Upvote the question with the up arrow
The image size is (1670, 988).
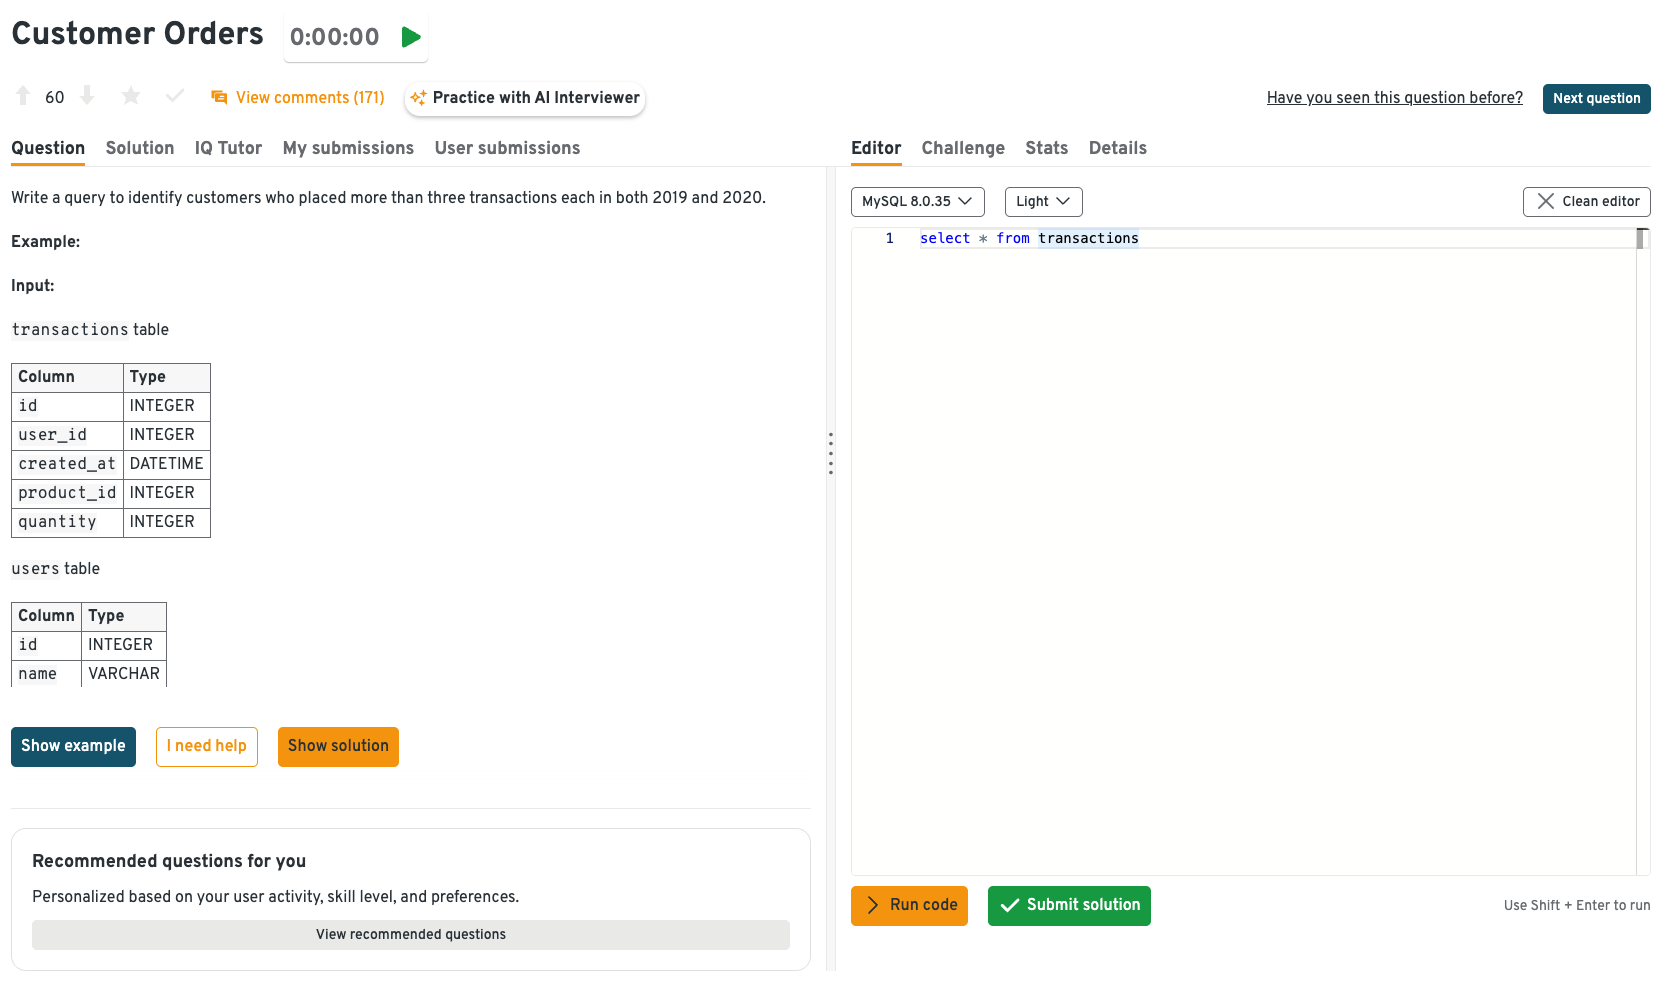(23, 96)
